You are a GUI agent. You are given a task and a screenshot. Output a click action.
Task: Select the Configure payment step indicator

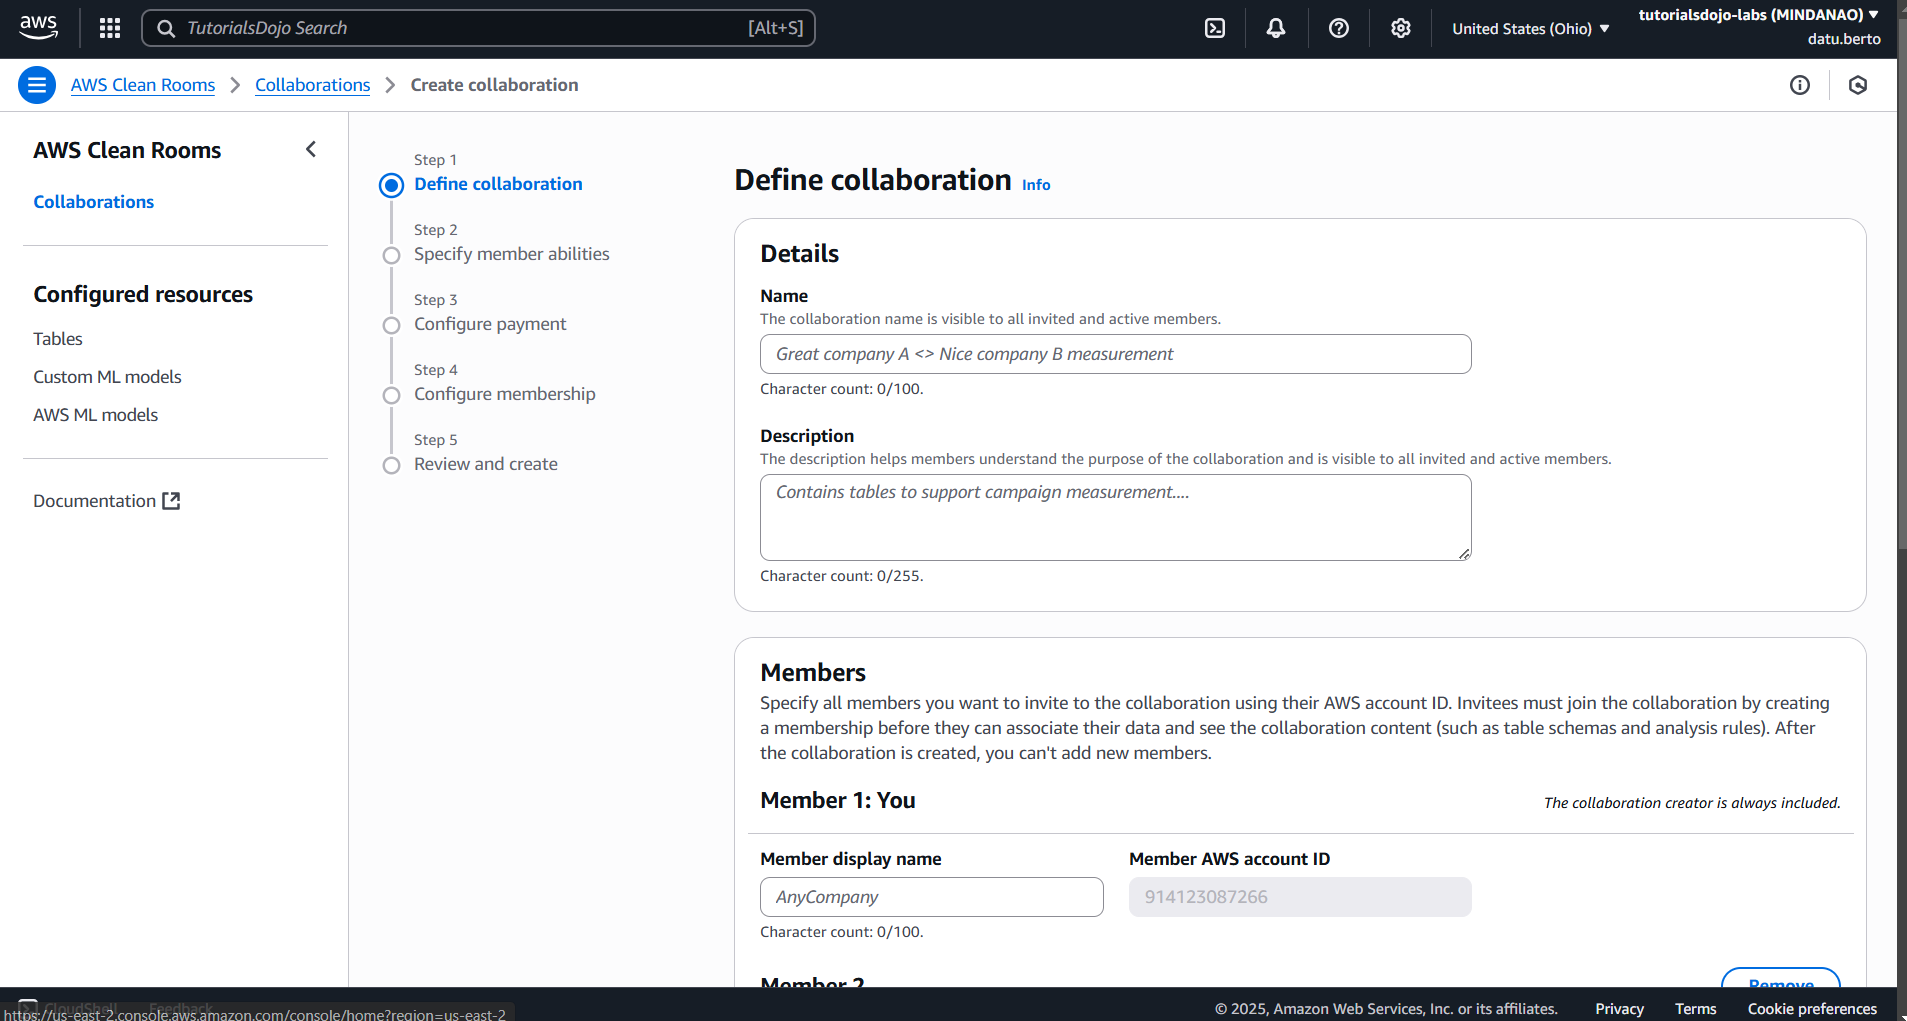point(391,325)
